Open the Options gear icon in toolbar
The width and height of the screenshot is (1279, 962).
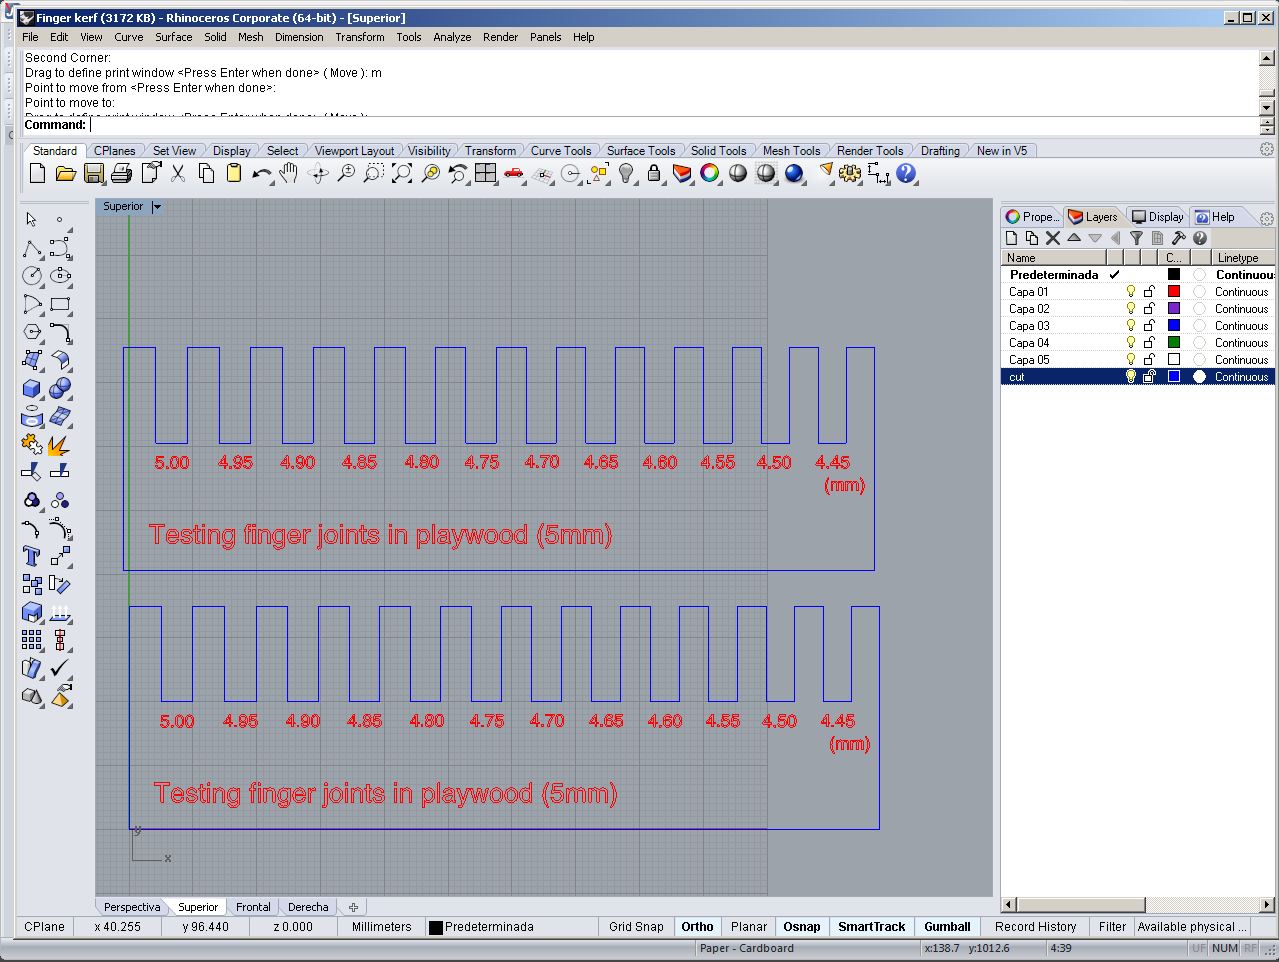pos(850,174)
